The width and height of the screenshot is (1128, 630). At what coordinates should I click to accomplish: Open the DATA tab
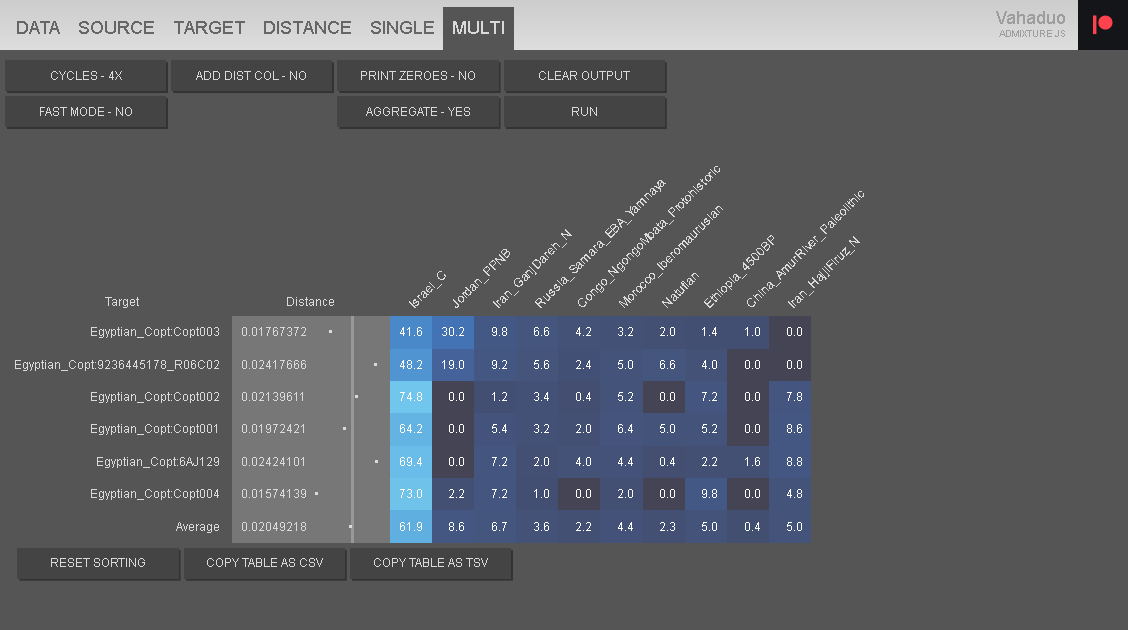tap(38, 28)
